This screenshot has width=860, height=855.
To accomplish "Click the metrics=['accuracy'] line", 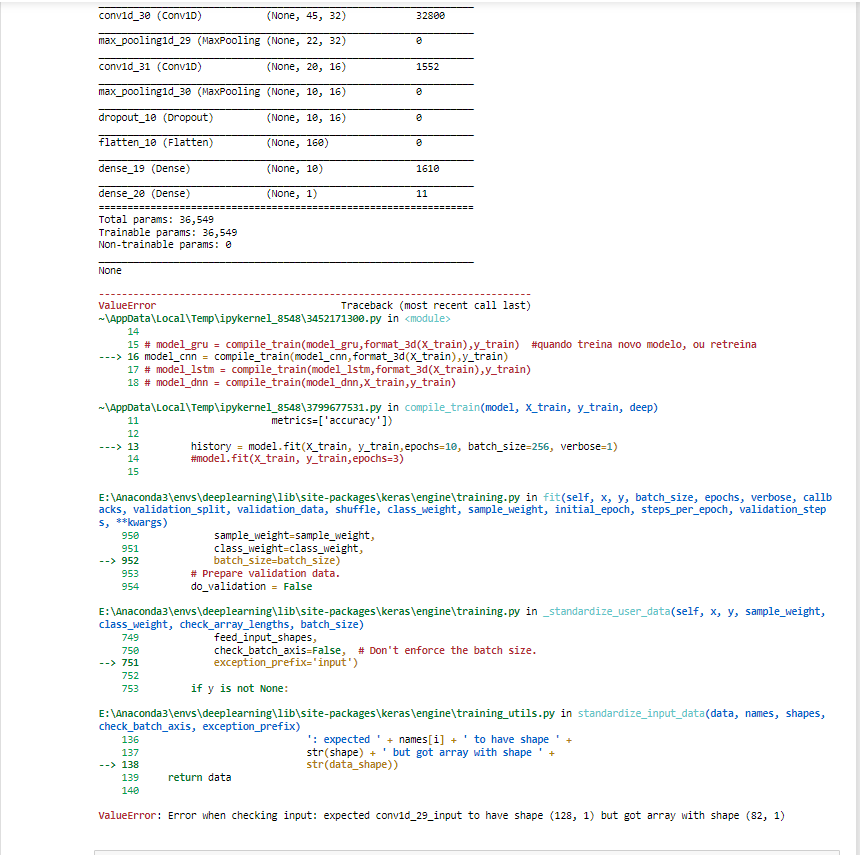I will pos(332,421).
